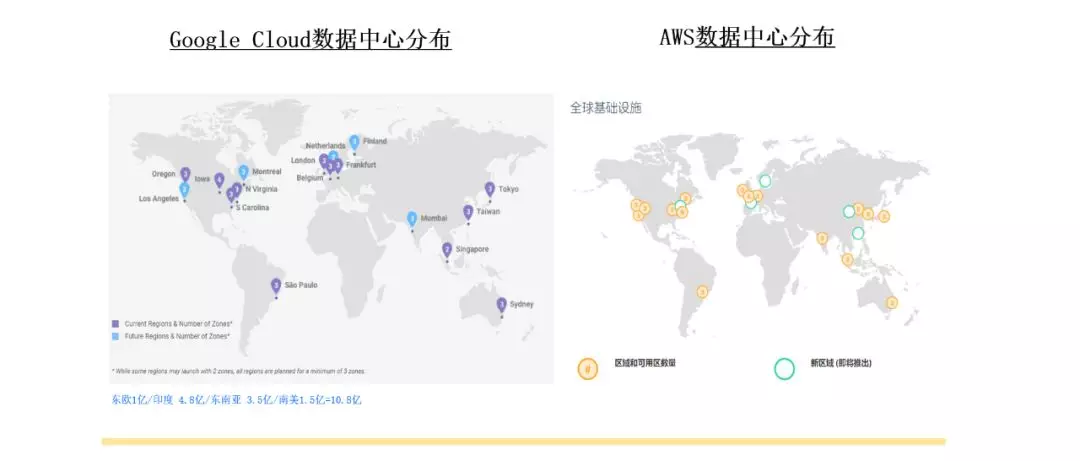Click the footnote about regions launching with 2 zones
The image size is (1080, 461).
pos(239,371)
